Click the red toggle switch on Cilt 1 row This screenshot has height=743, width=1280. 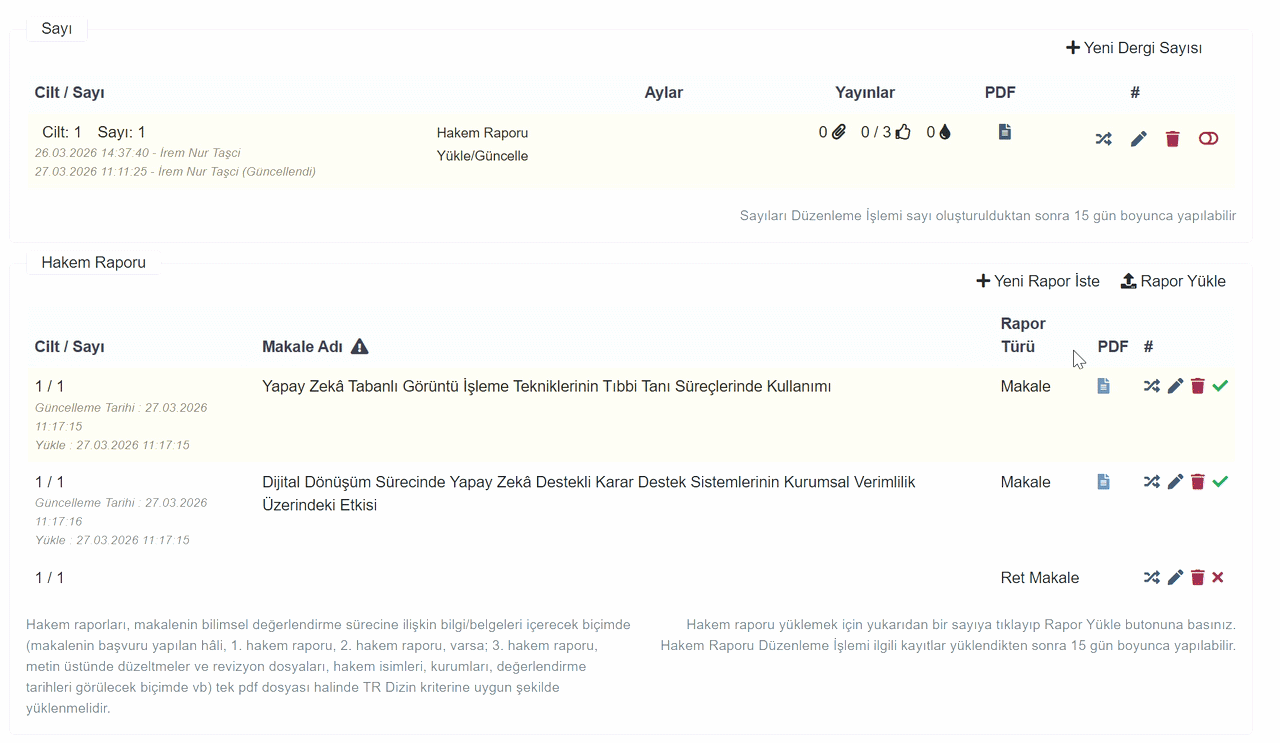click(x=1208, y=139)
